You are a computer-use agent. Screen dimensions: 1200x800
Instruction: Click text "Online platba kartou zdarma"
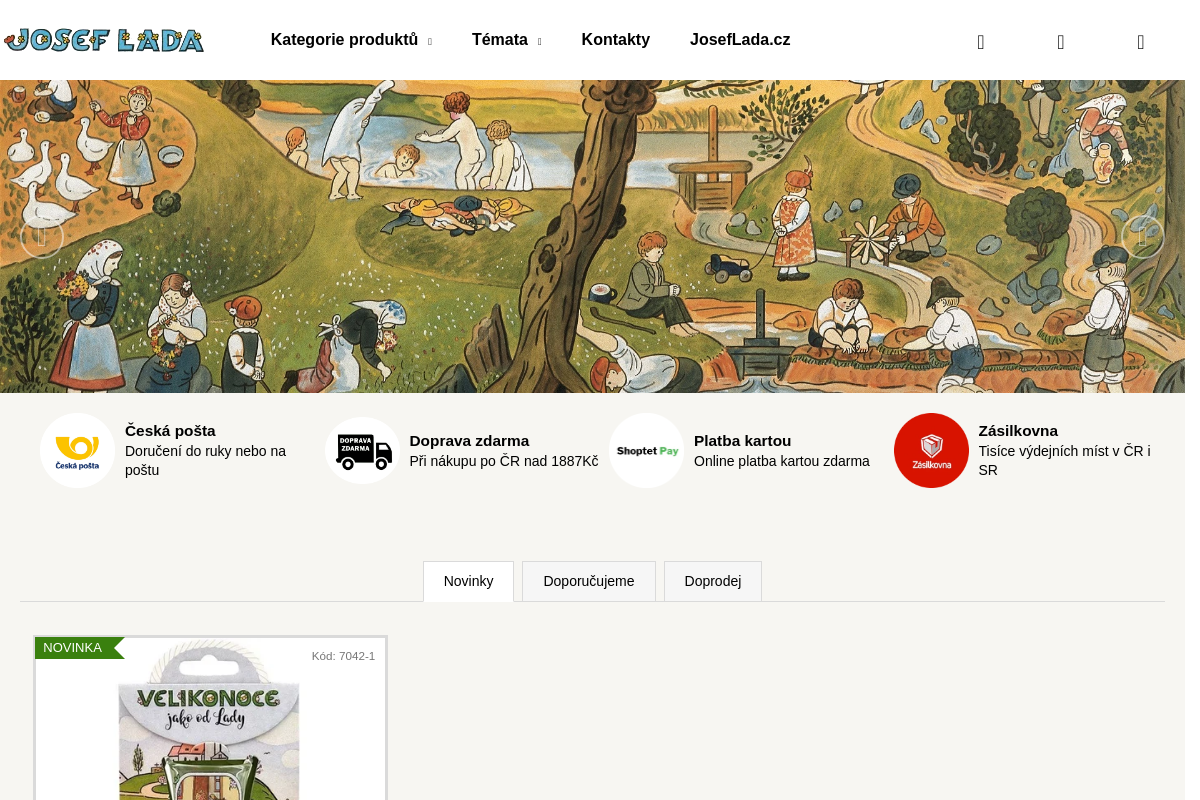pyautogui.click(x=782, y=461)
